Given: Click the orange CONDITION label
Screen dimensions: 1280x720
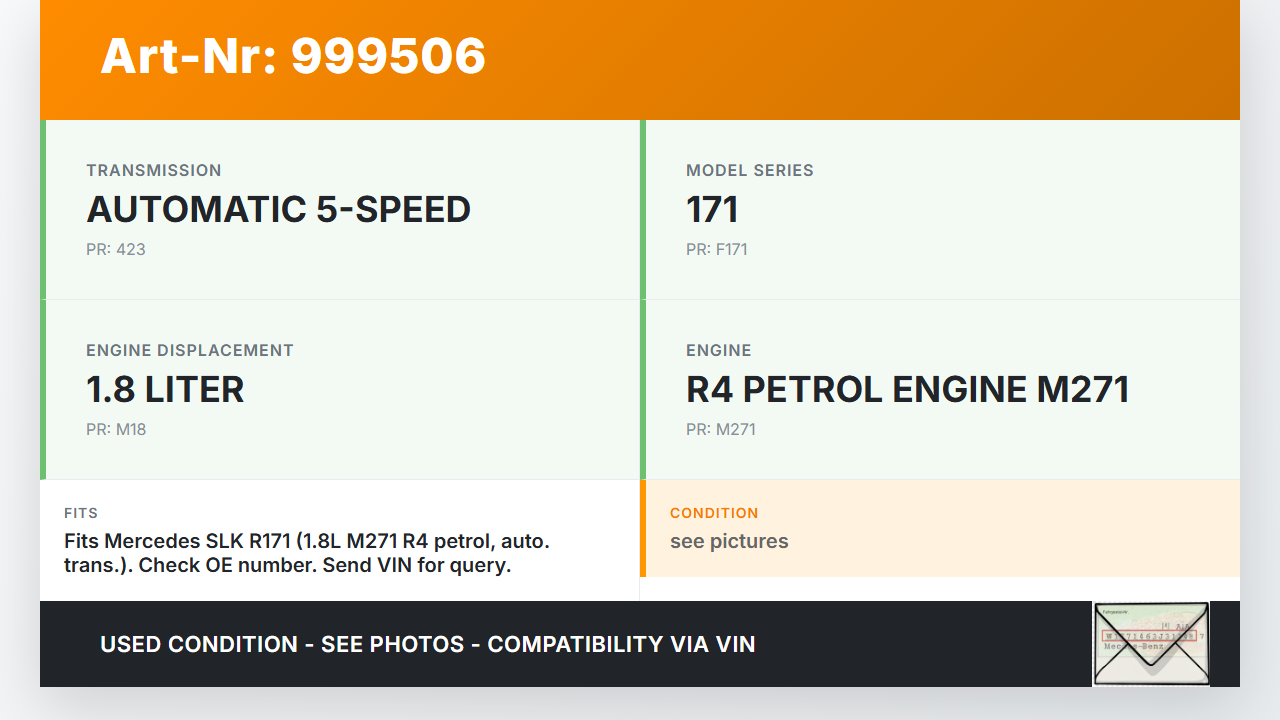Looking at the screenshot, I should [714, 513].
